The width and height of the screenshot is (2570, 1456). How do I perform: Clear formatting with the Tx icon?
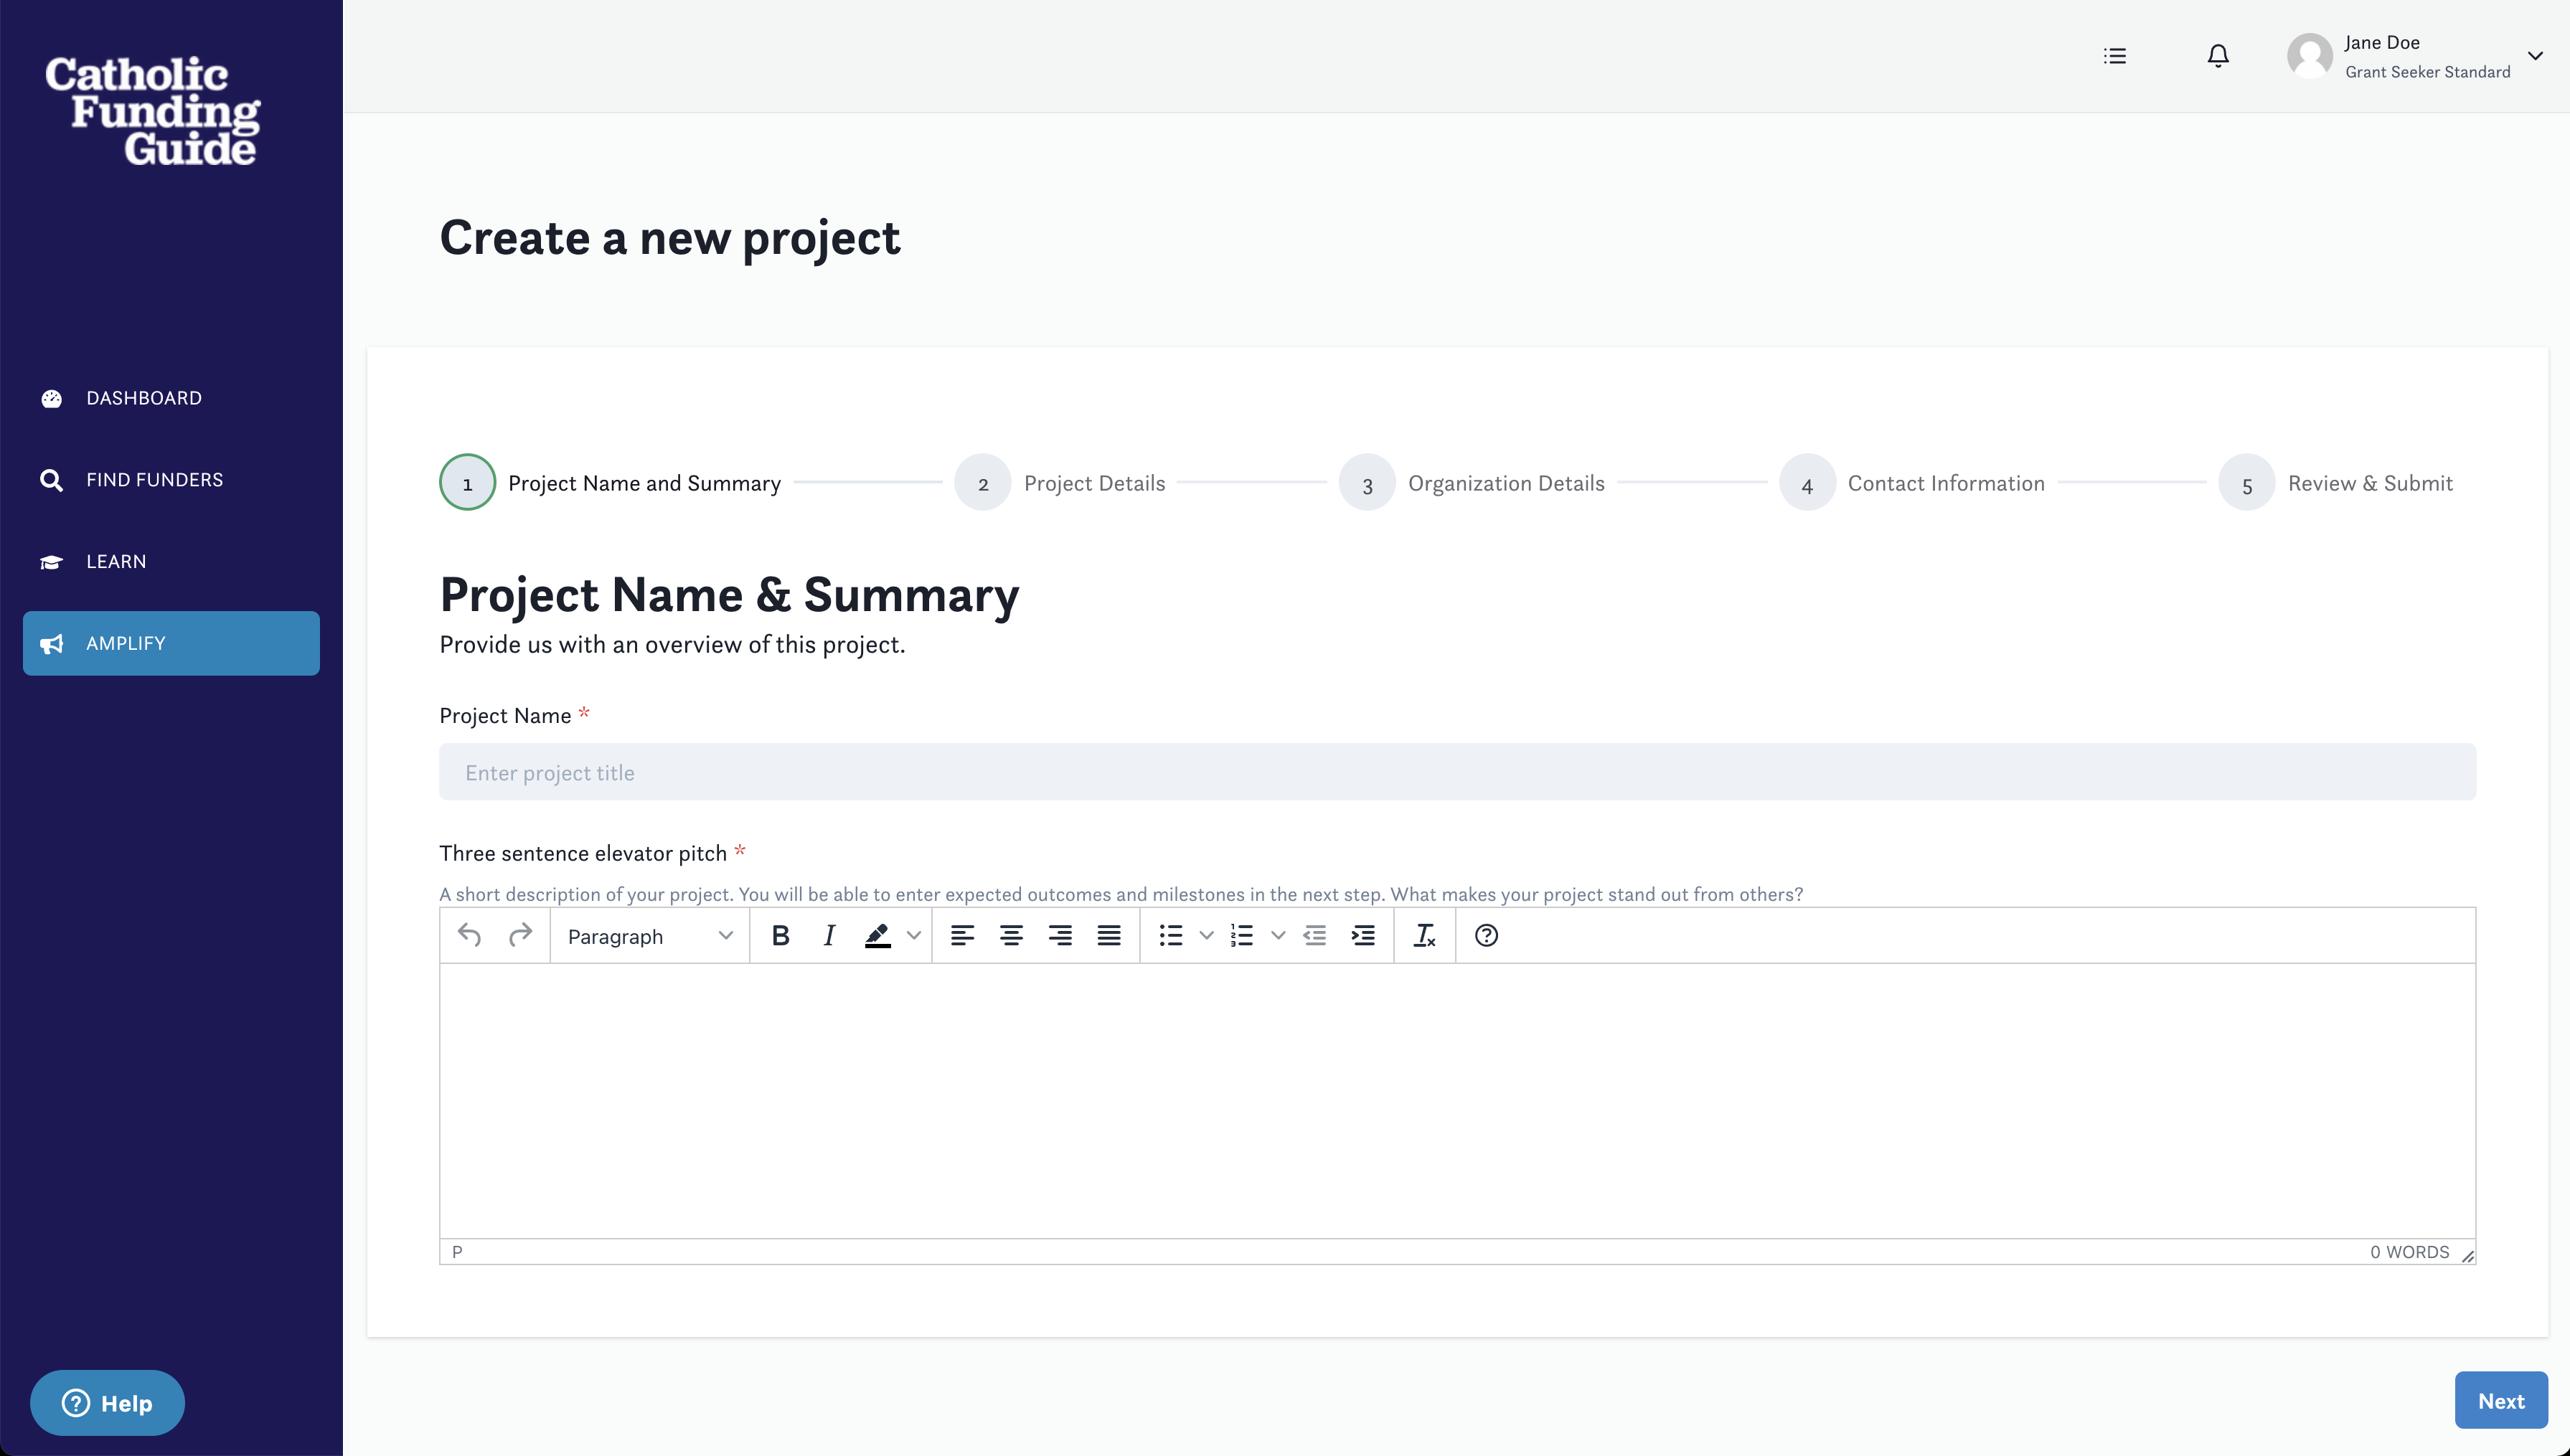click(1424, 935)
